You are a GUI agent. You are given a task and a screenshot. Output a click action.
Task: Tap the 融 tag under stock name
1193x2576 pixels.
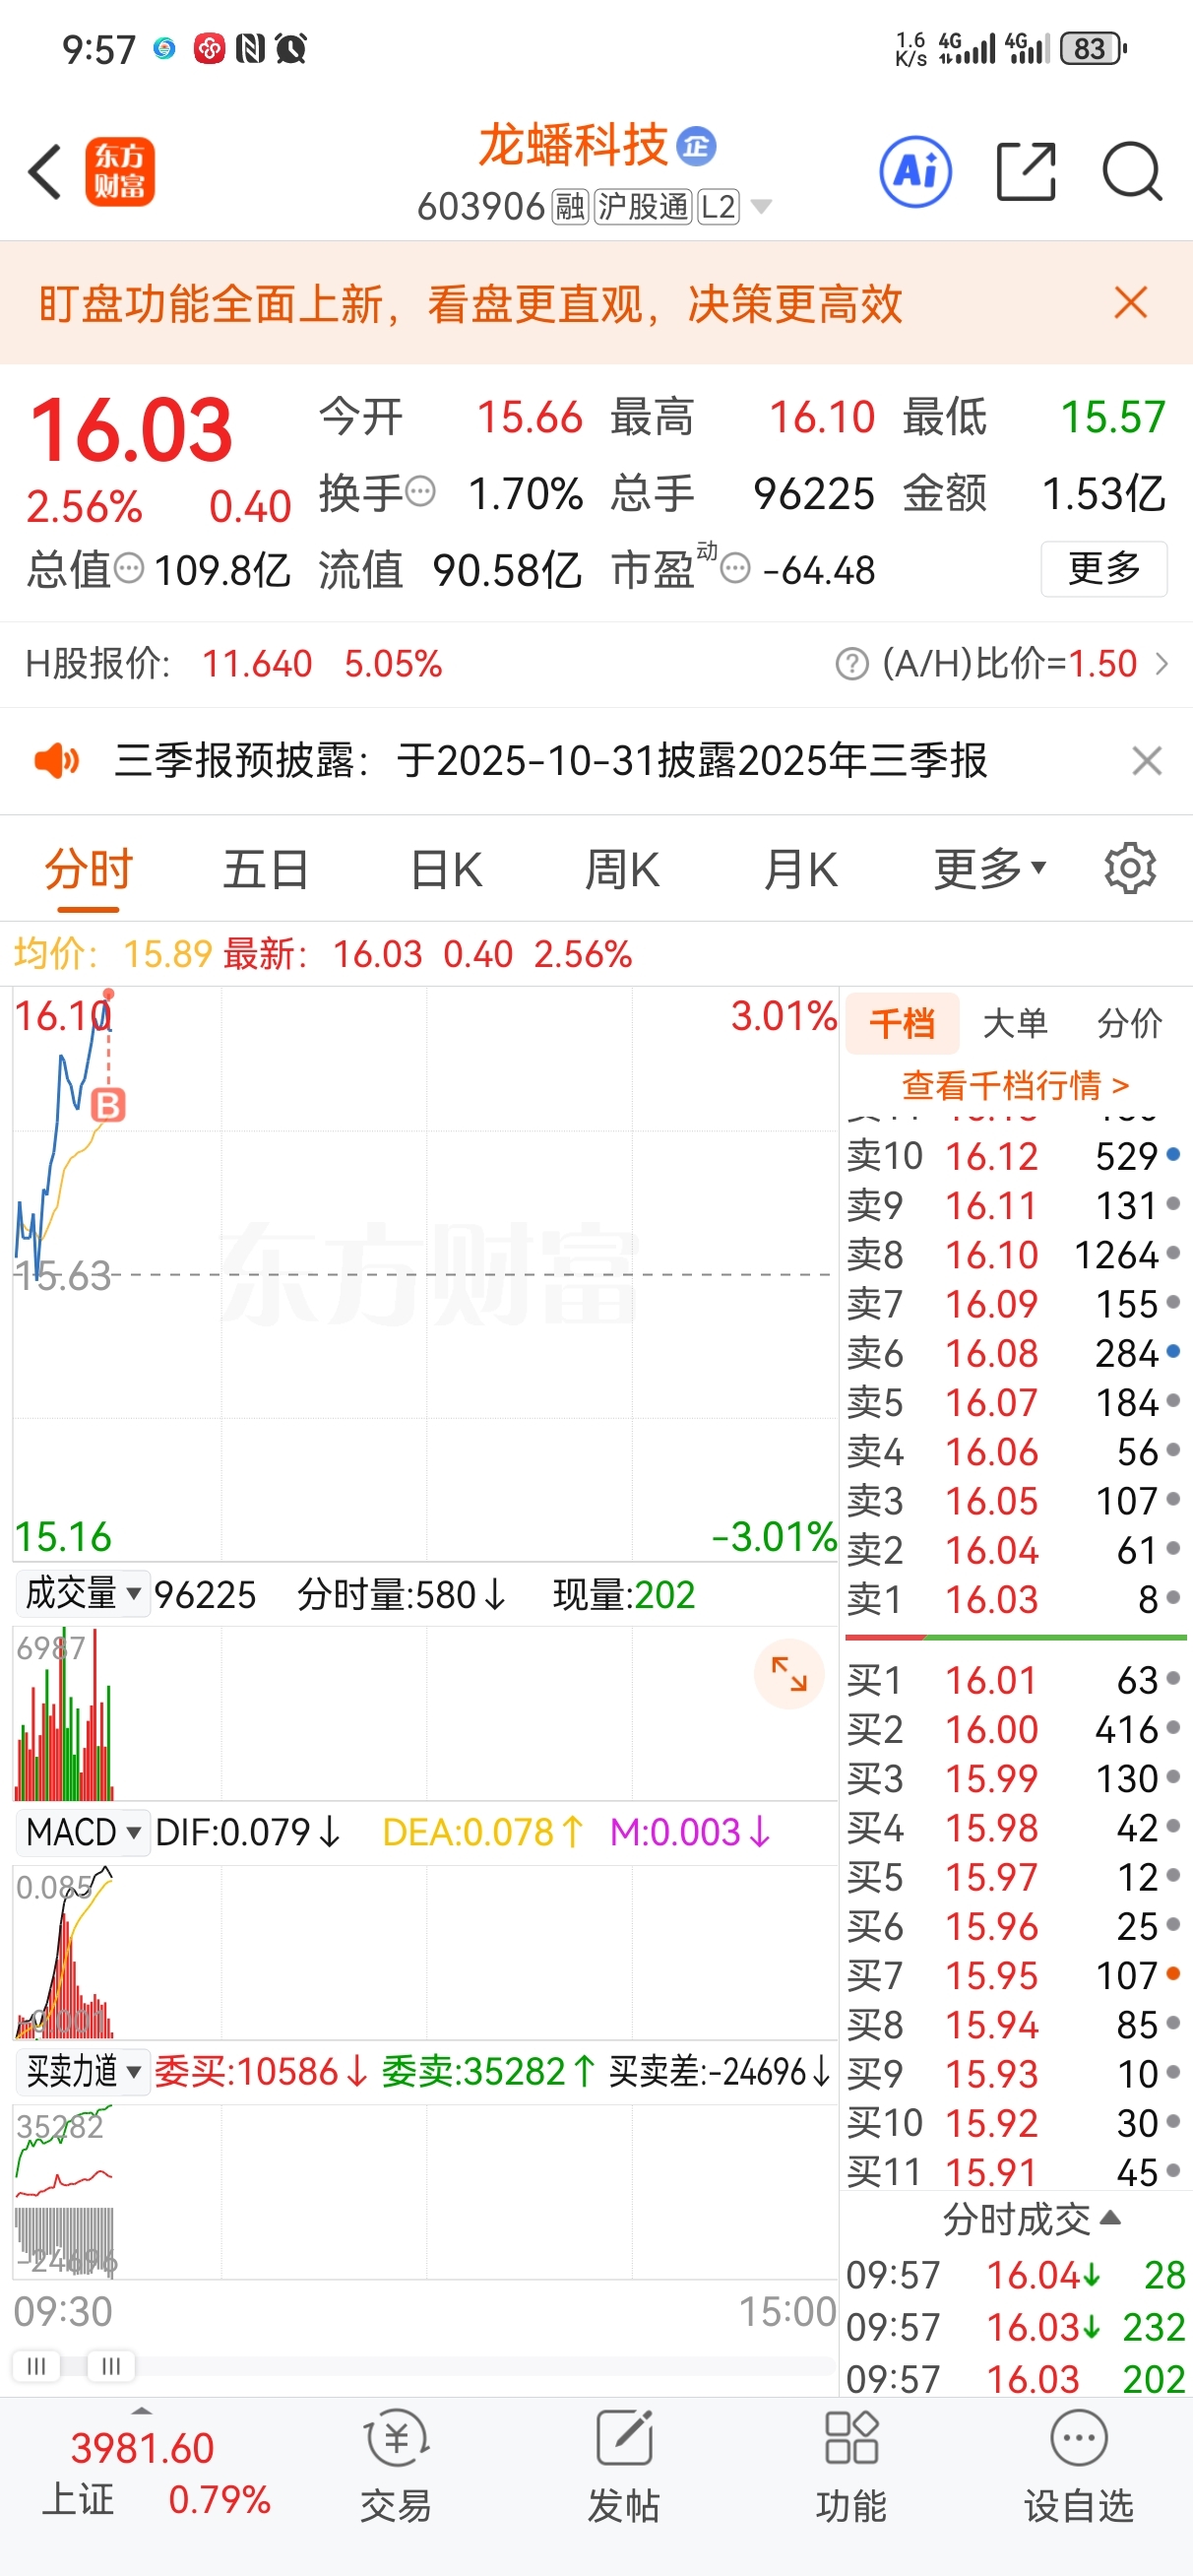(x=570, y=207)
